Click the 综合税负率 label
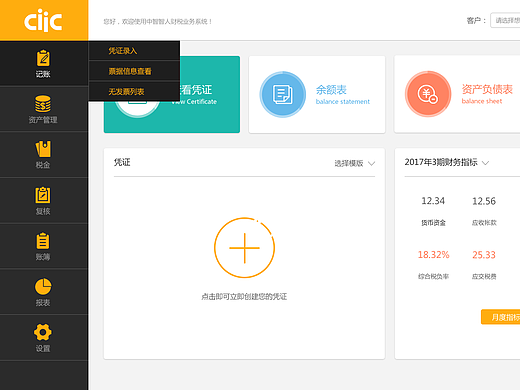This screenshot has height=390, width=520. (433, 276)
